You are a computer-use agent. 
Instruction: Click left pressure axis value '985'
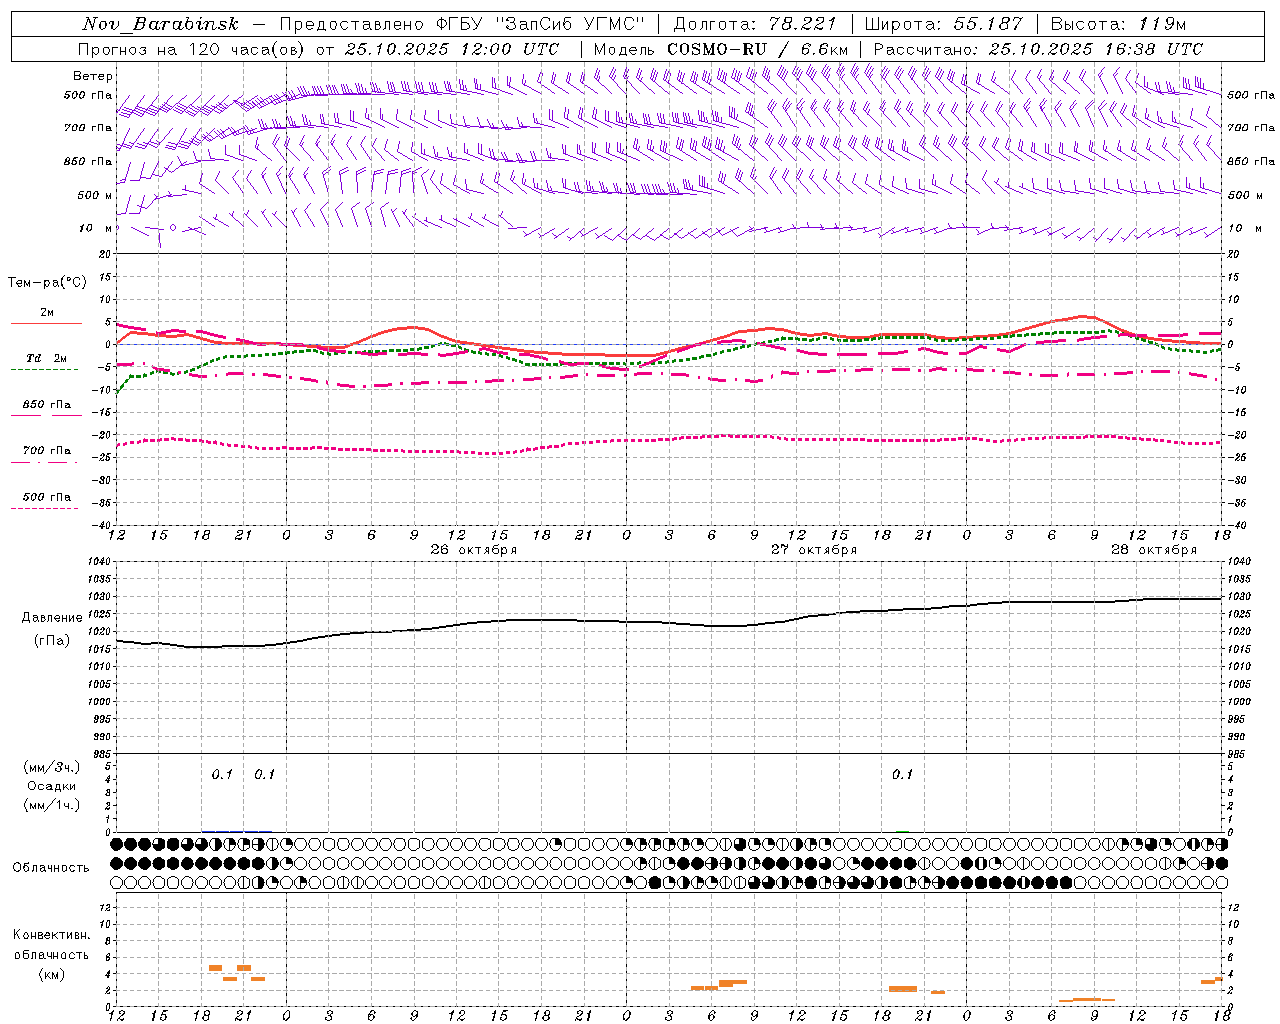[x=102, y=755]
